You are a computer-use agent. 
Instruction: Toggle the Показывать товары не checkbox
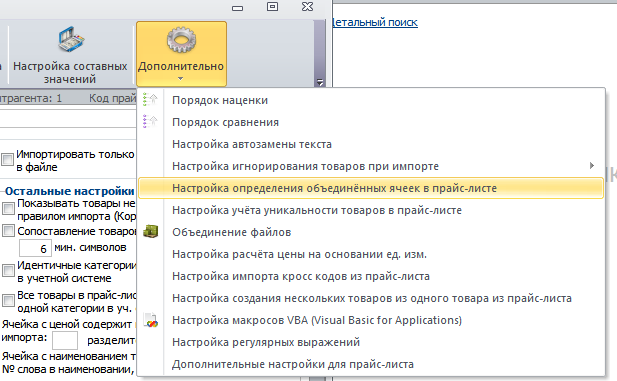8,208
